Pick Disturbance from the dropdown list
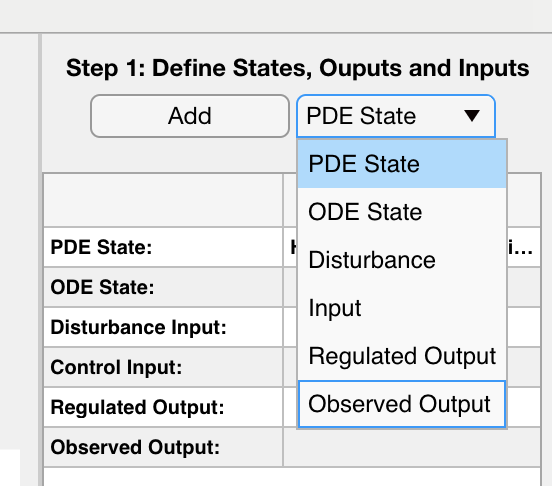 click(x=402, y=260)
